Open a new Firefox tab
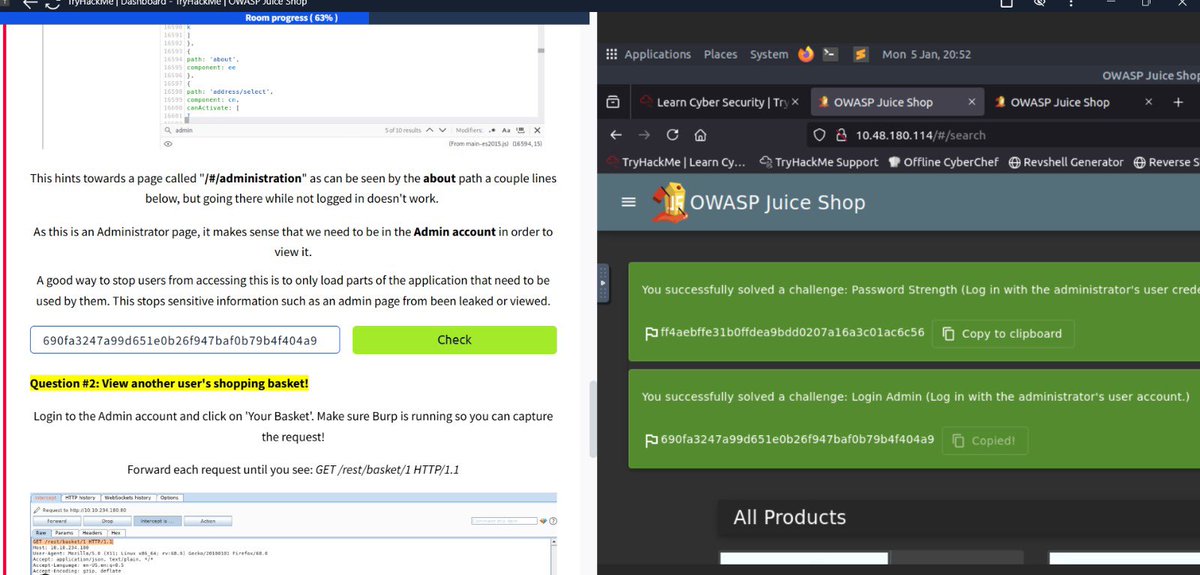1200x575 pixels. 1178,102
